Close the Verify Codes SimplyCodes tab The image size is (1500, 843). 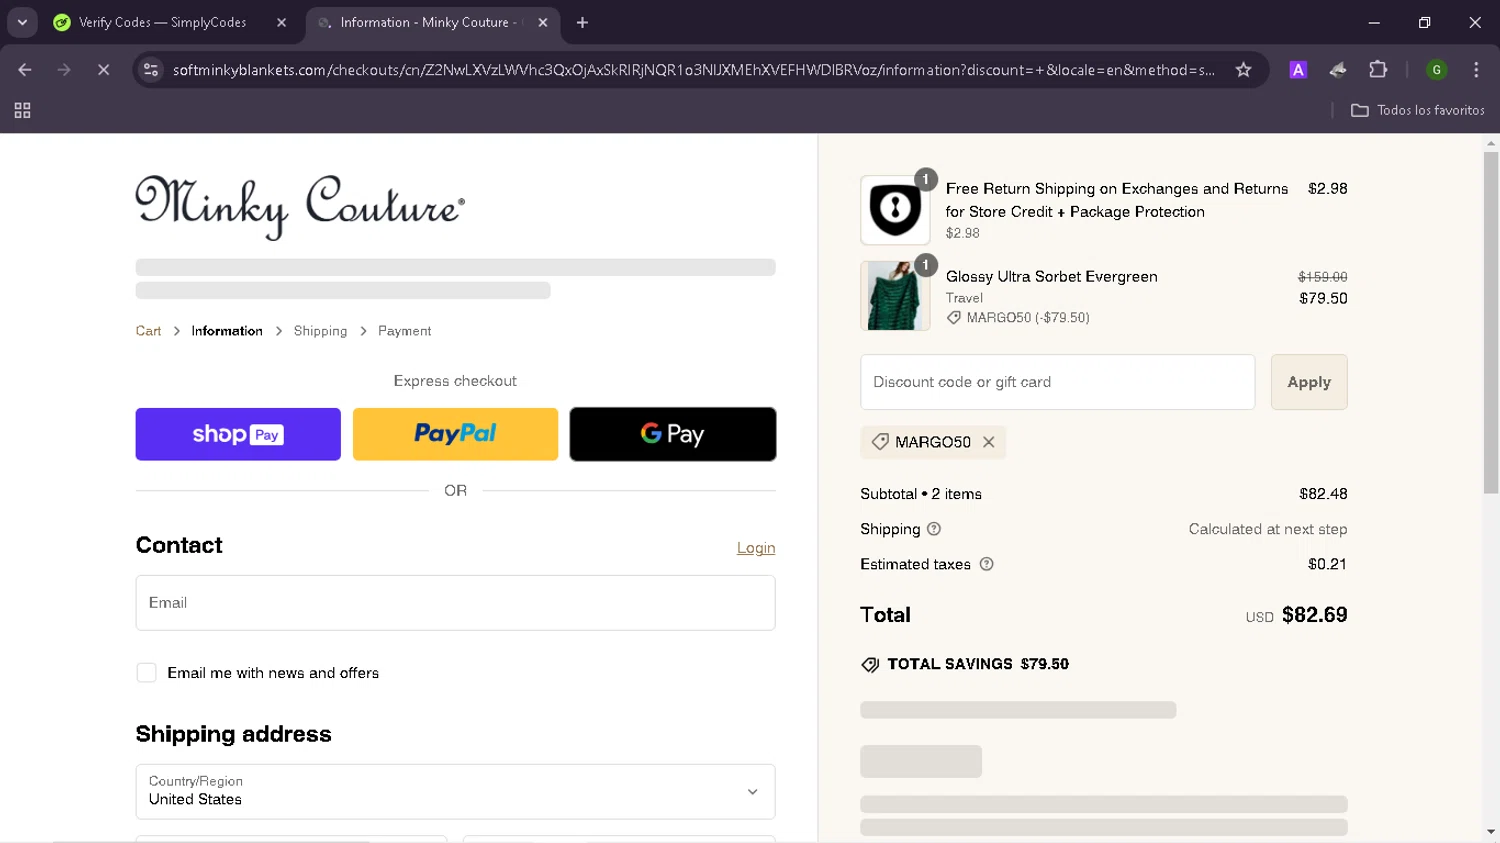pyautogui.click(x=281, y=22)
